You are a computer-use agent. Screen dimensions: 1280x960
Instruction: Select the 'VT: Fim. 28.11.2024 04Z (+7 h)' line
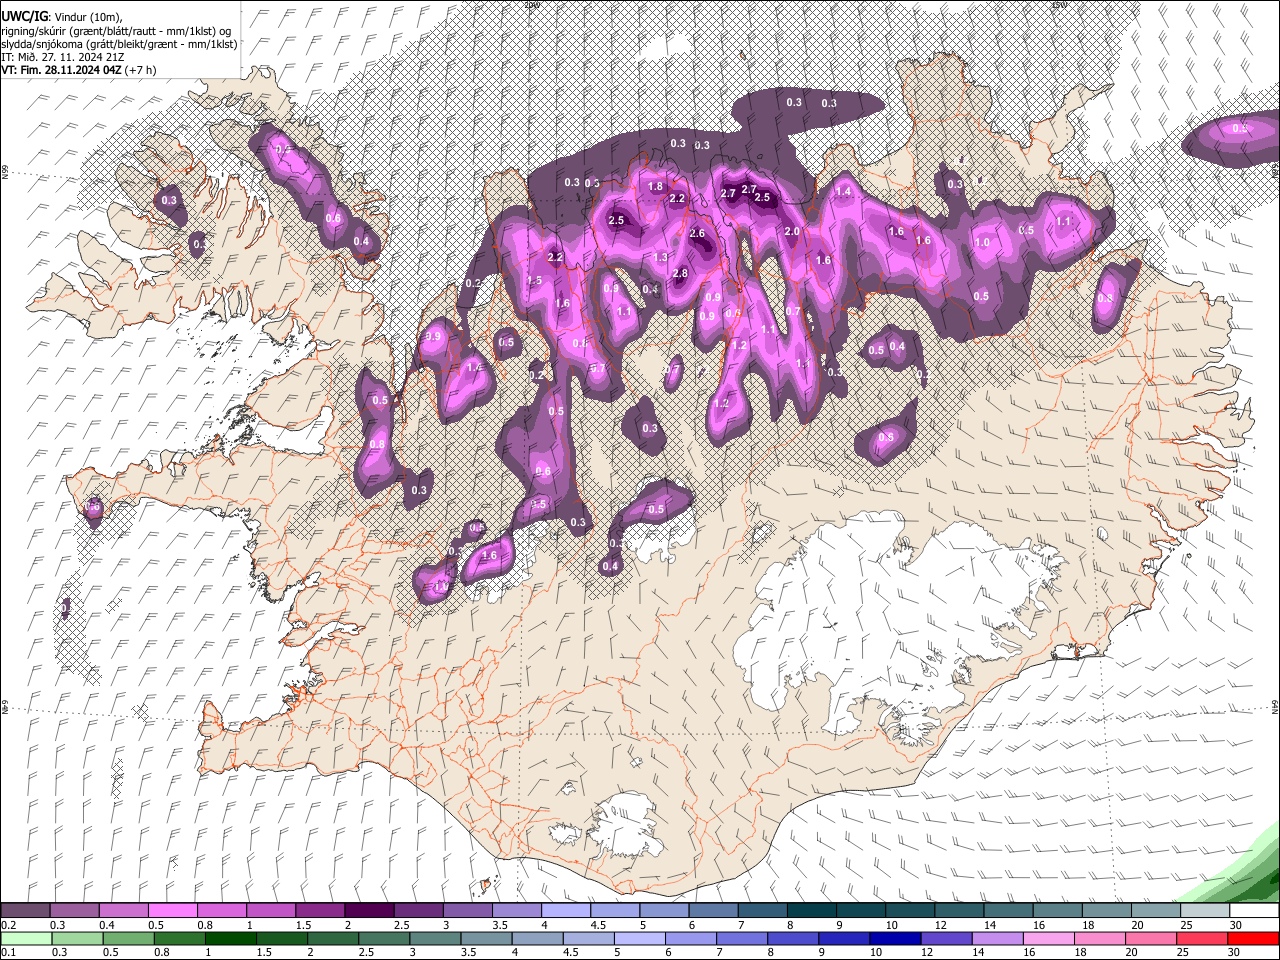click(x=79, y=70)
